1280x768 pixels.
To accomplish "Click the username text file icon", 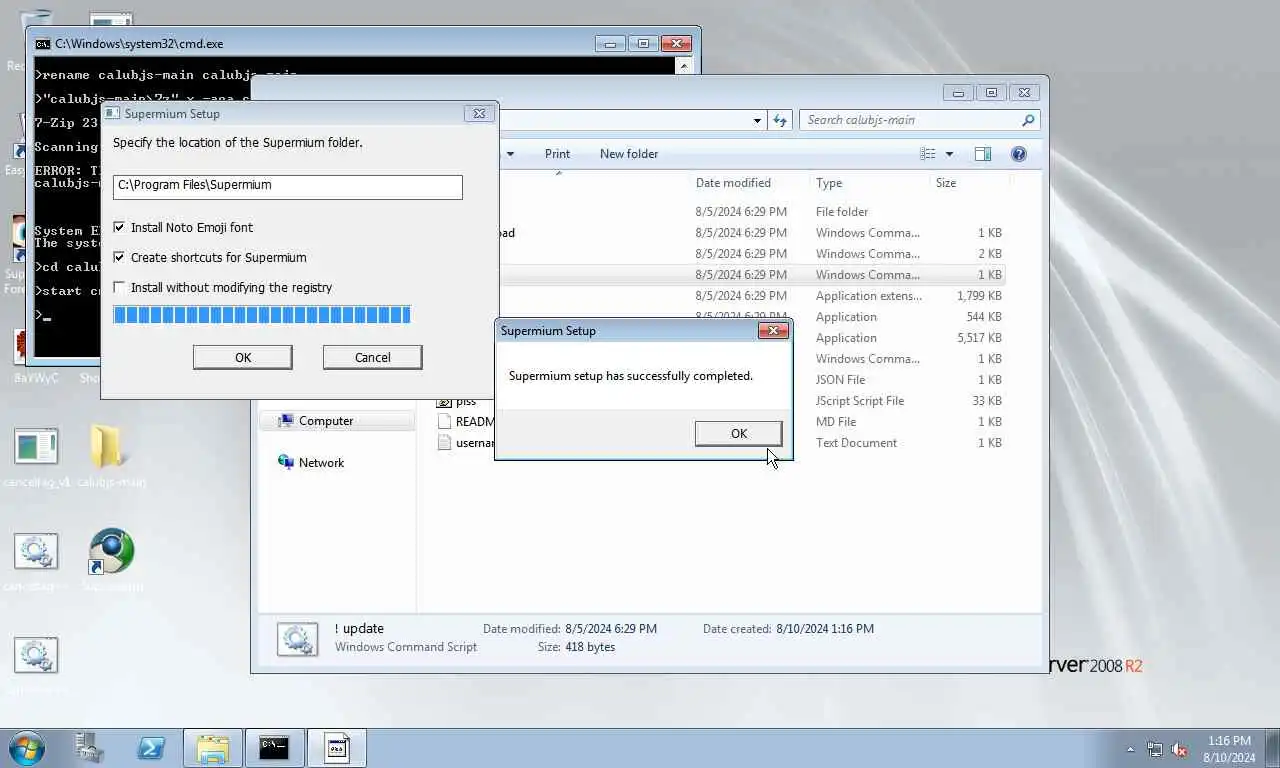I will click(445, 443).
